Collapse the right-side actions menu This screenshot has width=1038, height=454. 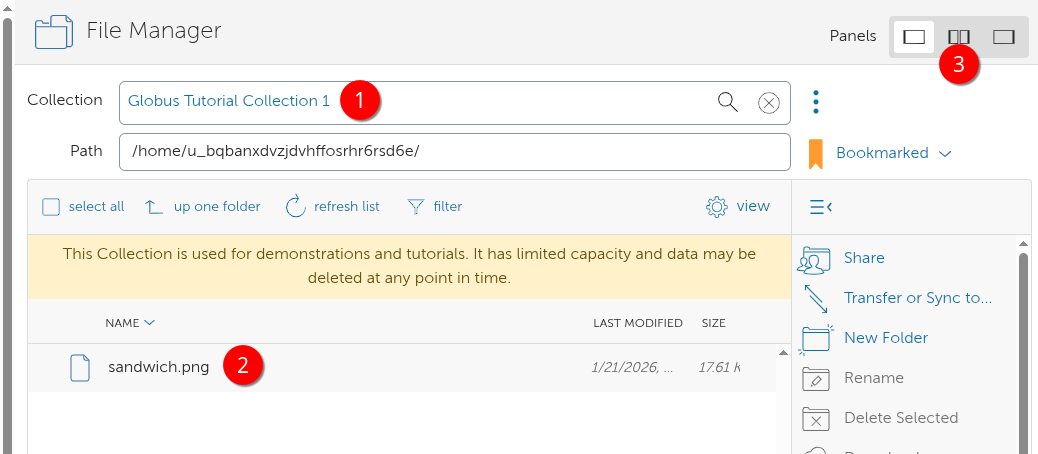click(x=820, y=207)
